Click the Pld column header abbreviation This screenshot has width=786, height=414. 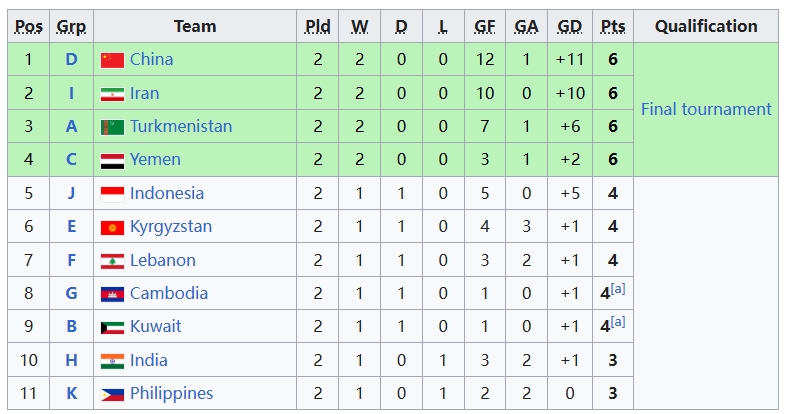(x=318, y=27)
